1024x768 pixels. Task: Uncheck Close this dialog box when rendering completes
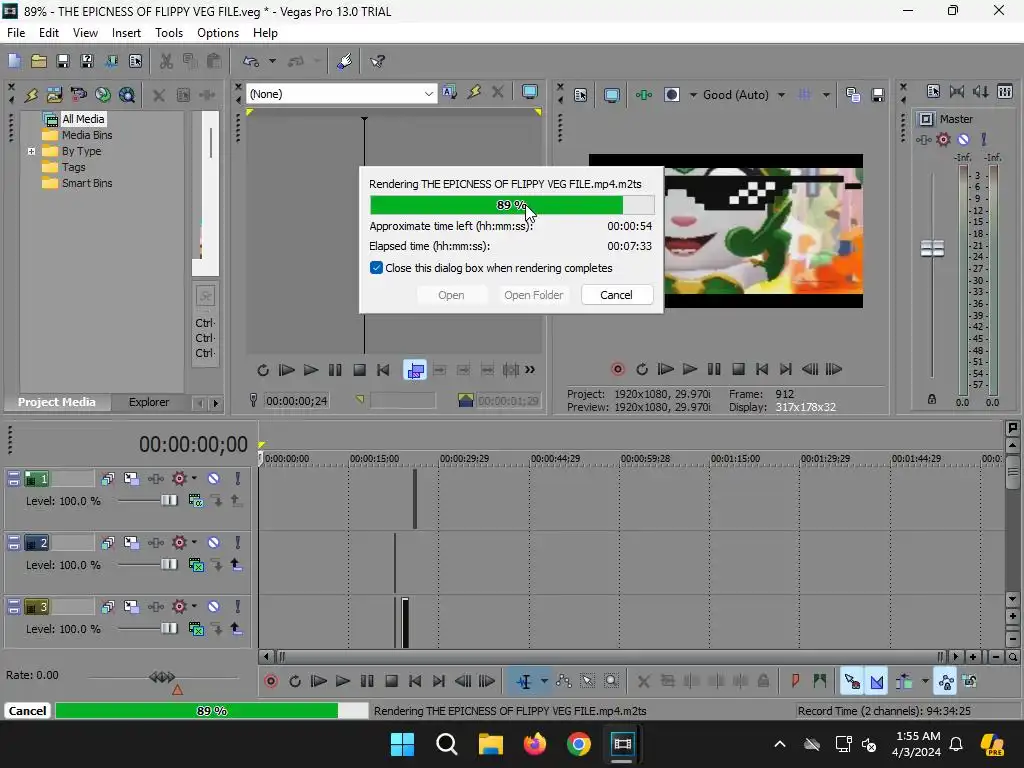pyautogui.click(x=376, y=268)
